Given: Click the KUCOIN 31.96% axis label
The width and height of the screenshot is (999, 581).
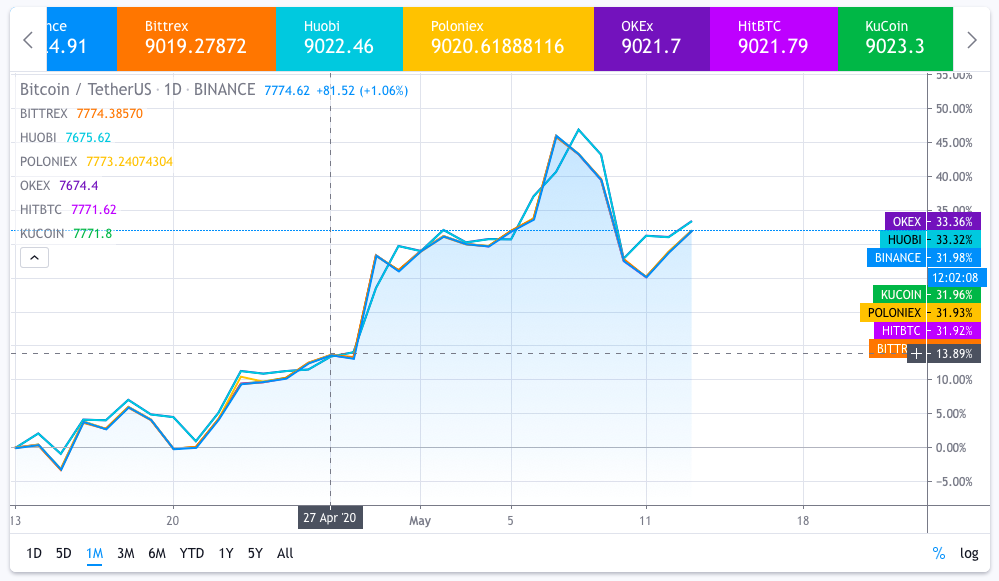Looking at the screenshot, I should (927, 294).
